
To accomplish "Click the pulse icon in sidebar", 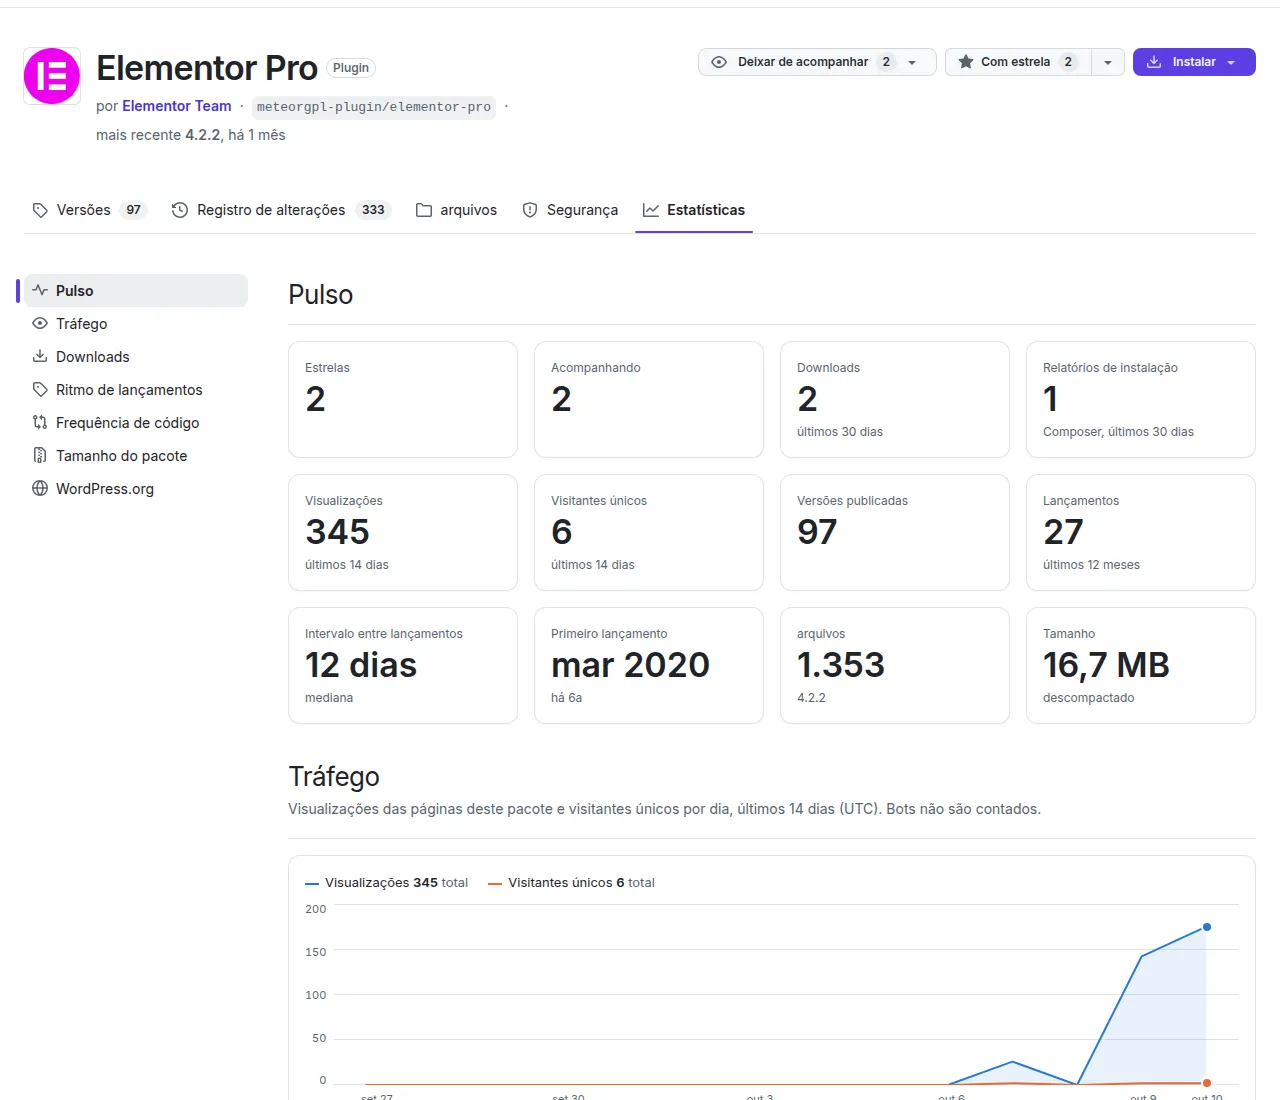I will tap(40, 290).
